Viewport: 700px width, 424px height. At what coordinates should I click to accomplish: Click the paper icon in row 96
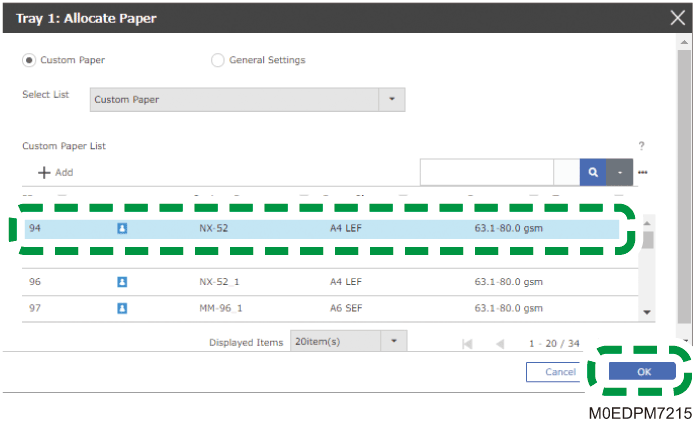point(122,282)
